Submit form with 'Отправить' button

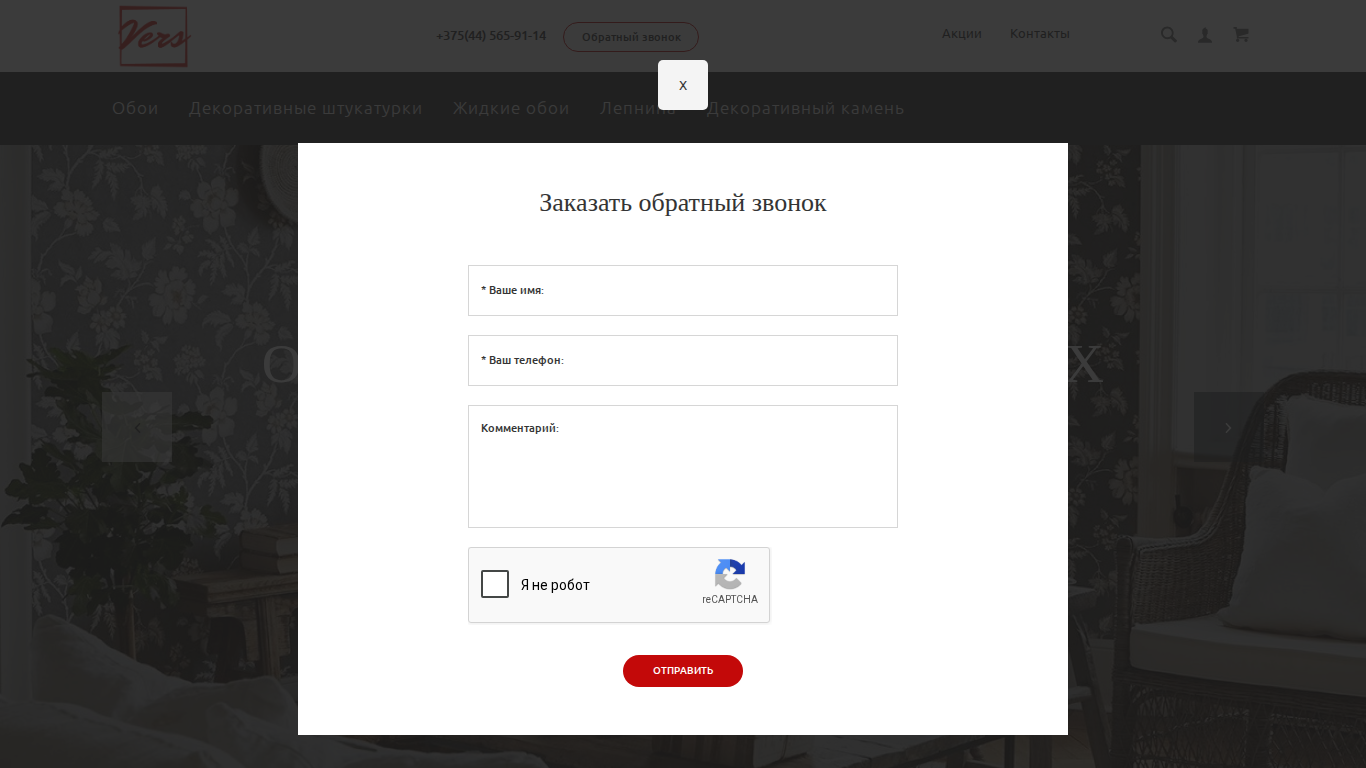[x=683, y=671]
